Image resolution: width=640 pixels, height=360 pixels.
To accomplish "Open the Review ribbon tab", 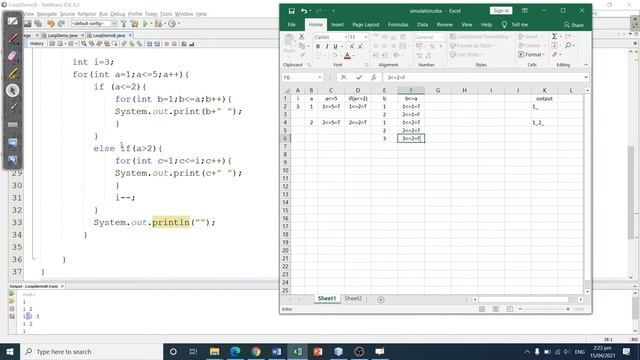I will tap(444, 25).
